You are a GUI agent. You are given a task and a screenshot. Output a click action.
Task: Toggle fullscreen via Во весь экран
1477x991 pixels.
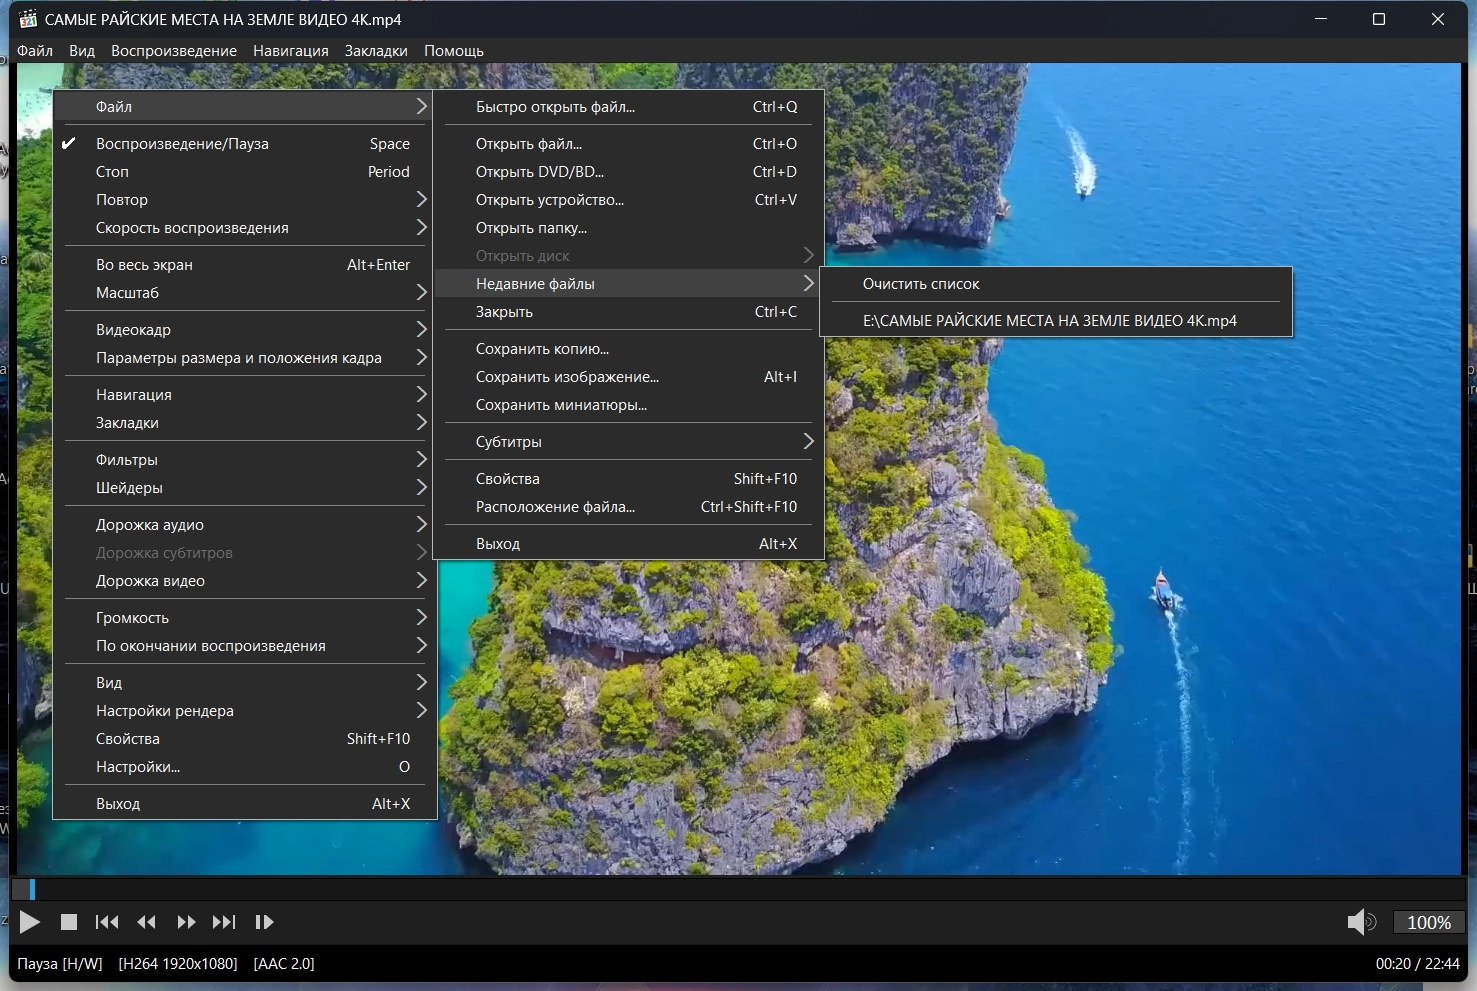pyautogui.click(x=144, y=265)
